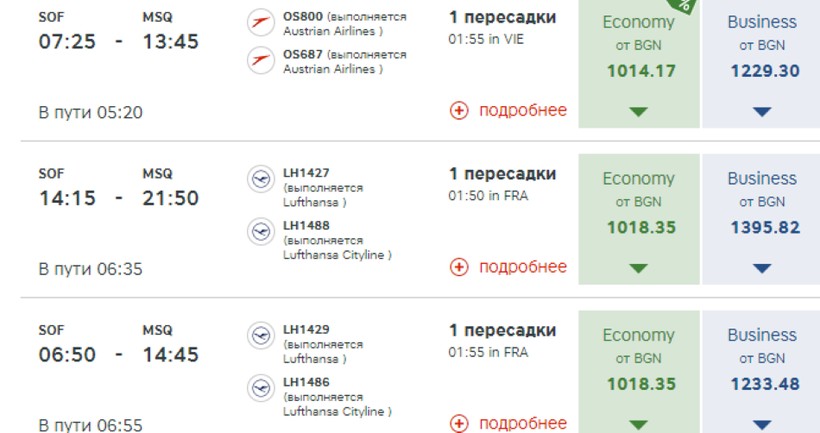Click the Austrian Airlines logo beside OS800

coord(260,23)
